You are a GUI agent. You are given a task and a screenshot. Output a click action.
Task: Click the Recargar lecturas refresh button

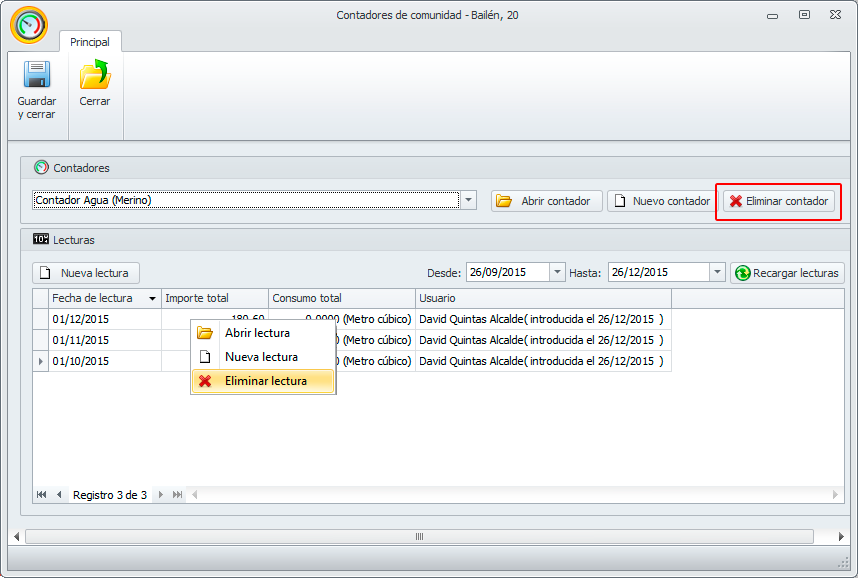(x=787, y=273)
